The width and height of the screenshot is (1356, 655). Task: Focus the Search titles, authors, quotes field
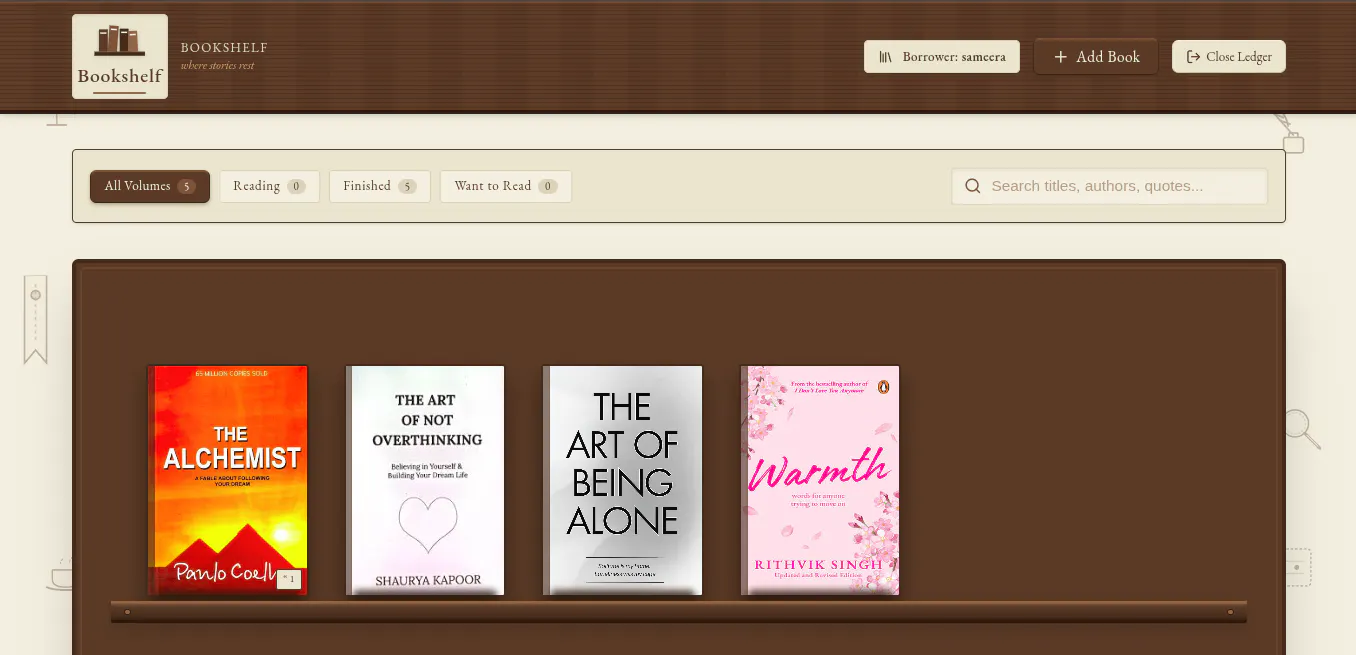(1109, 186)
